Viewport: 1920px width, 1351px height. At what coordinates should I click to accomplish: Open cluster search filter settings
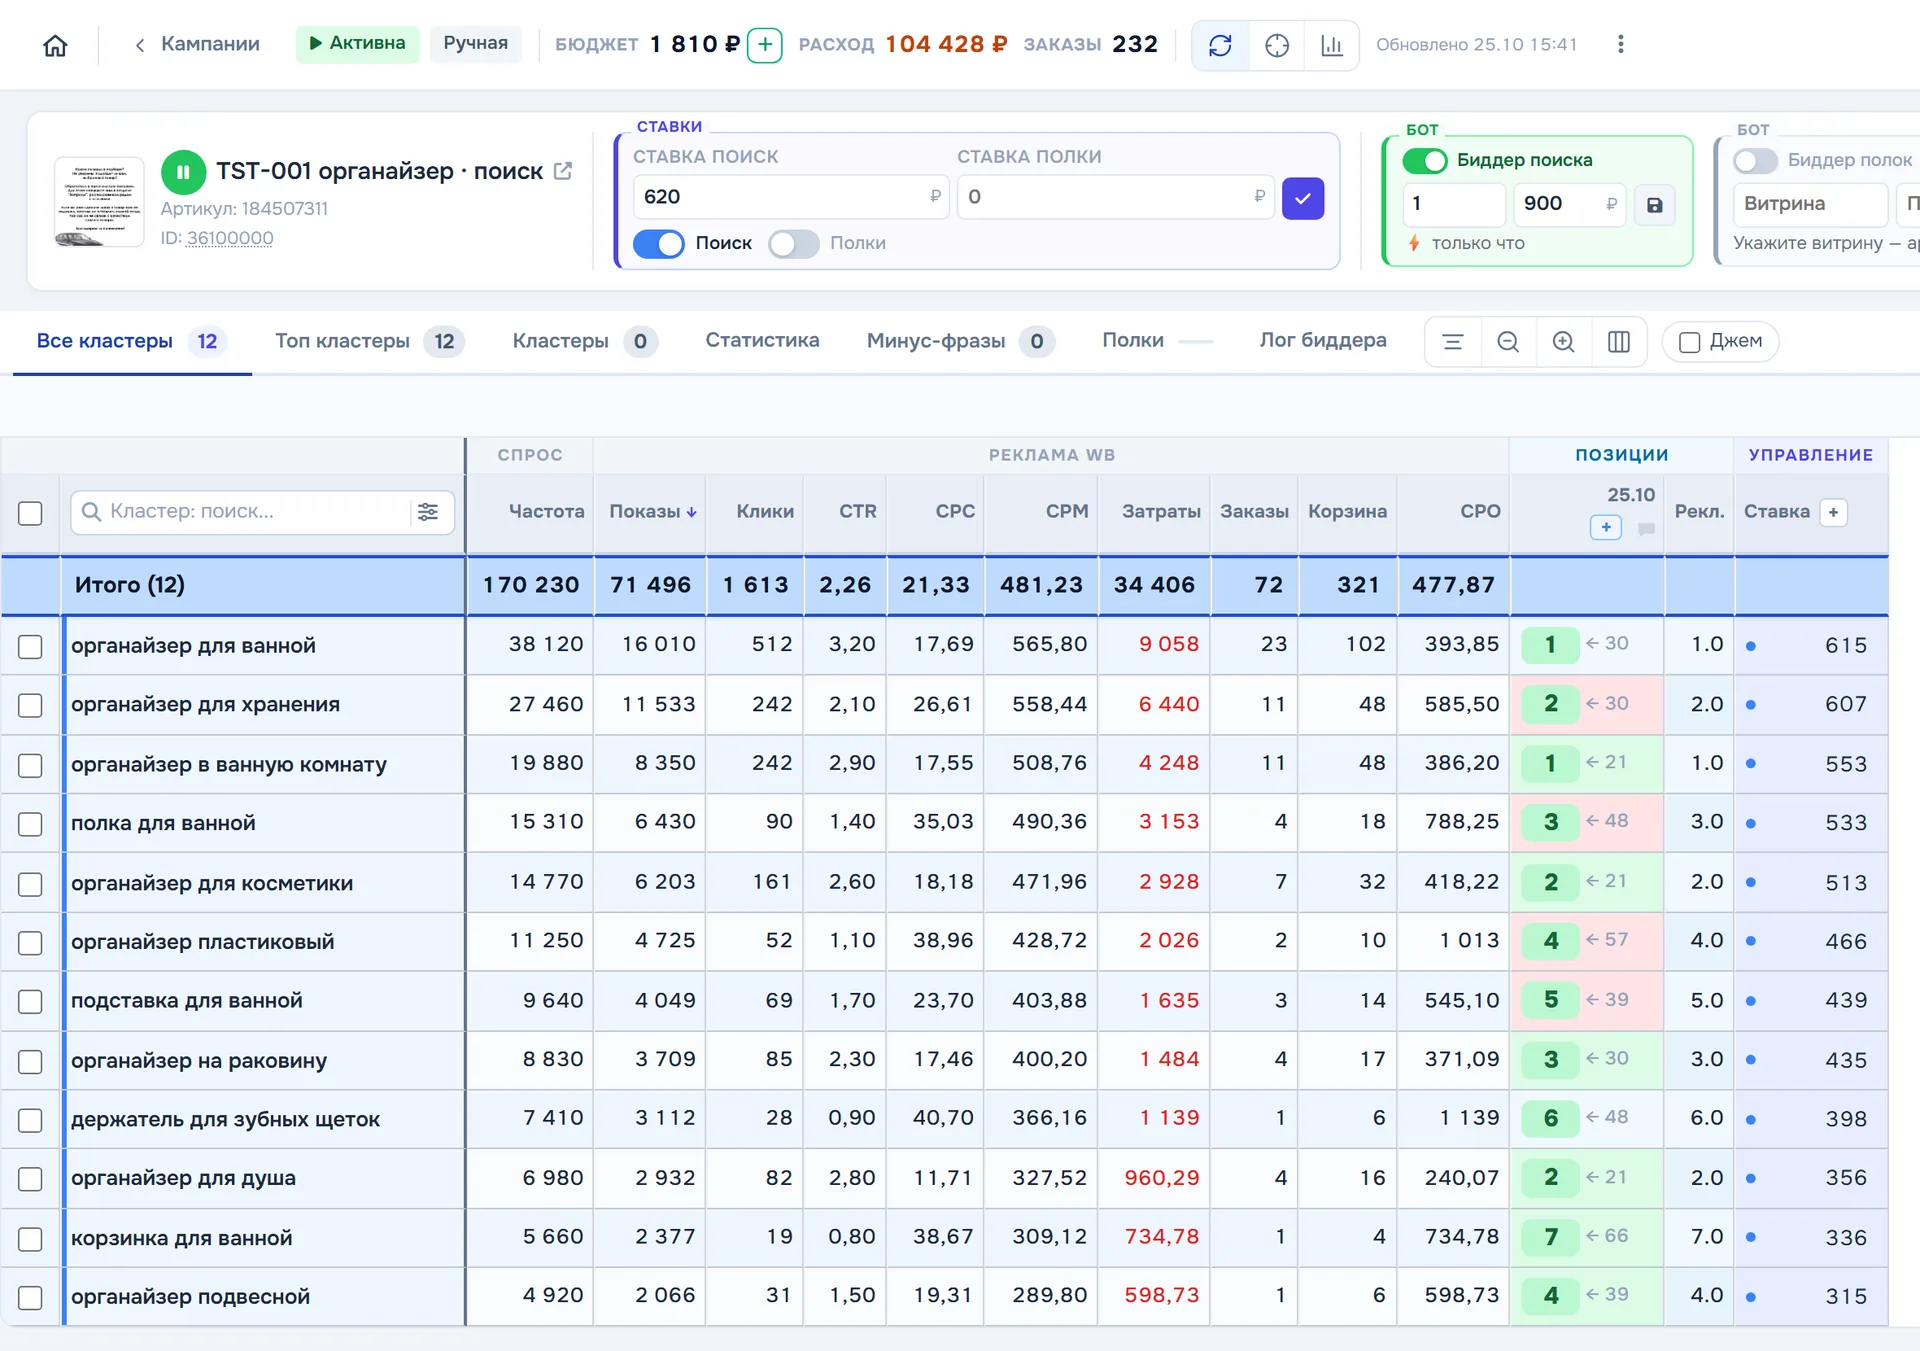coord(428,512)
